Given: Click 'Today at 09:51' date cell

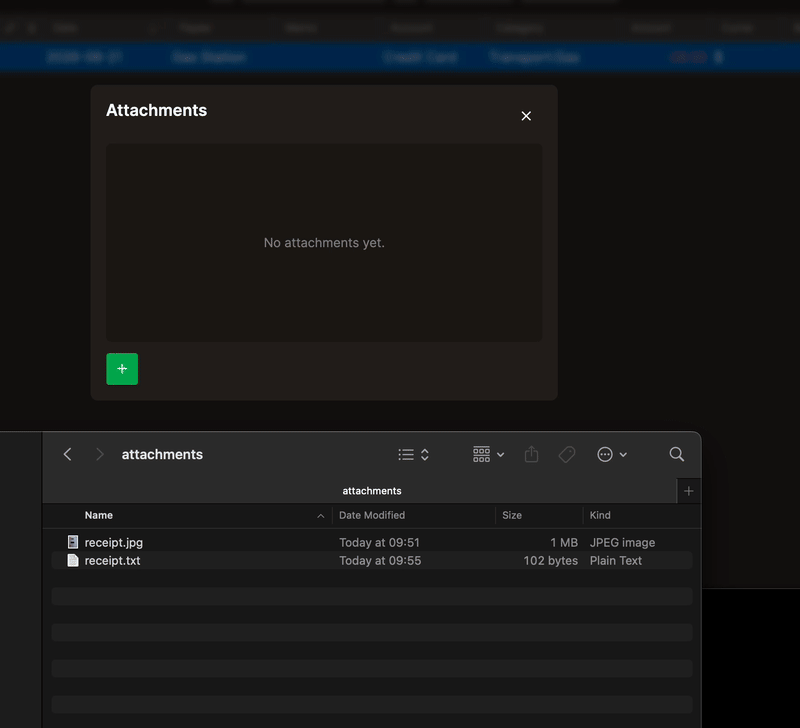Looking at the screenshot, I should tap(379, 542).
